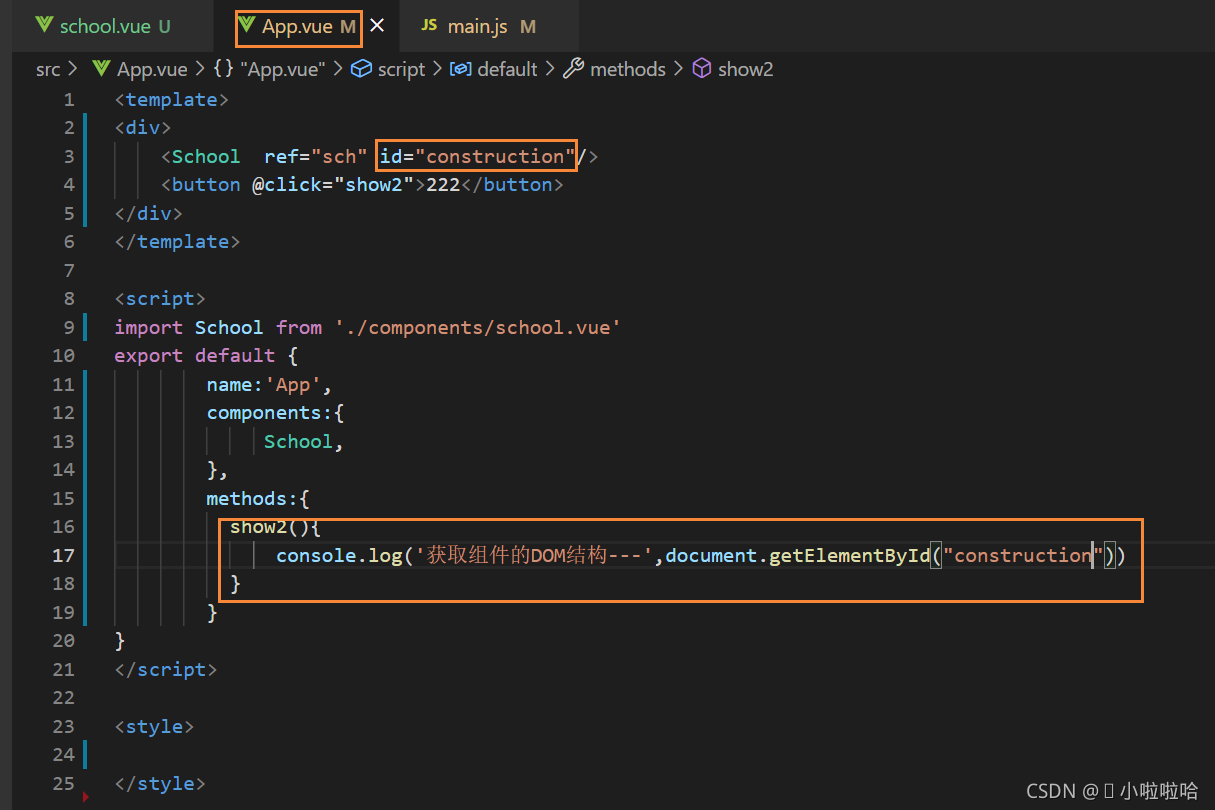Click console.log on line 17
The width and height of the screenshot is (1215, 810).
click(x=338, y=555)
